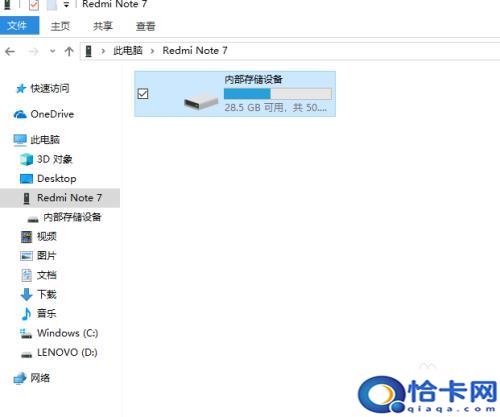Image resolution: width=500 pixels, height=417 pixels.
Task: Click the Desktop folder icon
Action: 26,179
